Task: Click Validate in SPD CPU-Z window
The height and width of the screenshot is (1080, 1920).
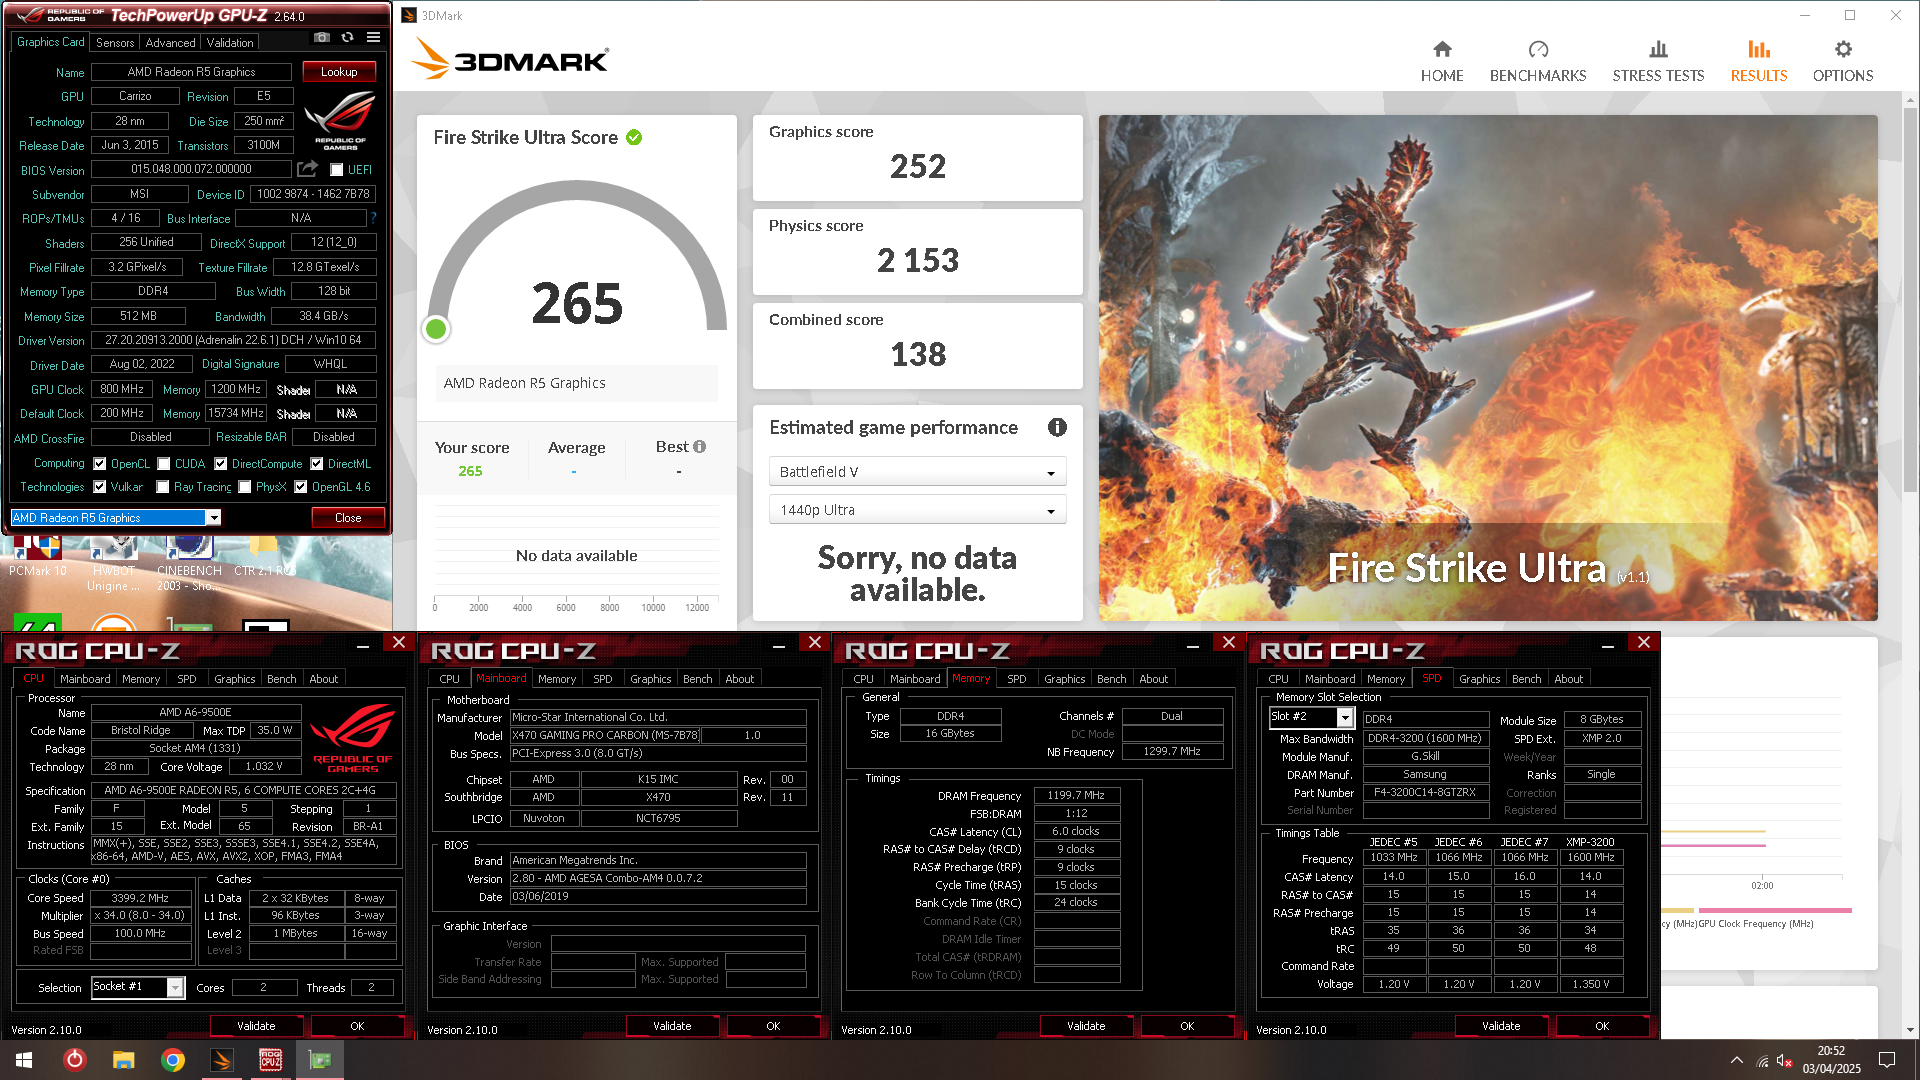Action: tap(1501, 1026)
